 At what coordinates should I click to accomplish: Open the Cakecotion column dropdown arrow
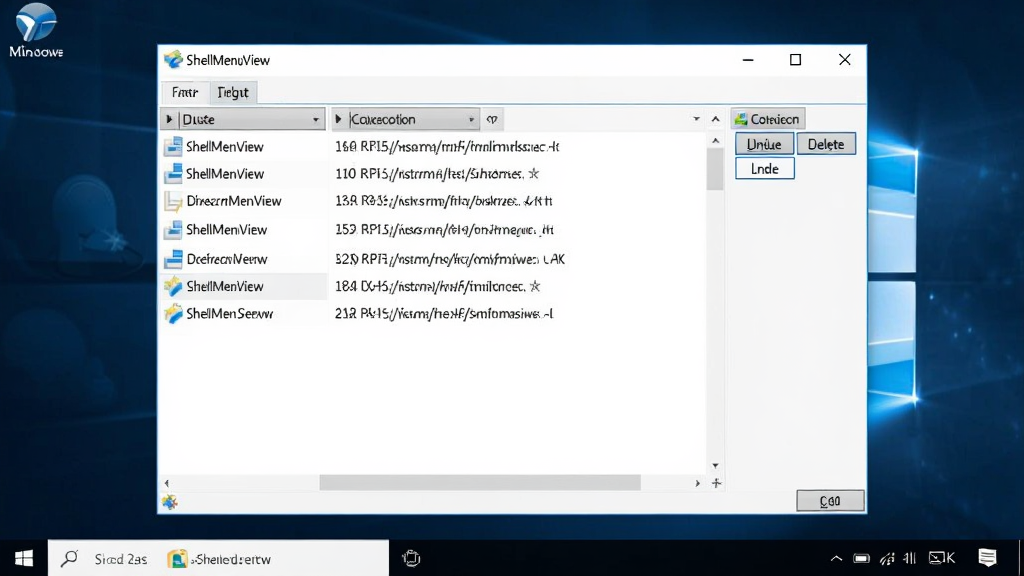coord(471,120)
